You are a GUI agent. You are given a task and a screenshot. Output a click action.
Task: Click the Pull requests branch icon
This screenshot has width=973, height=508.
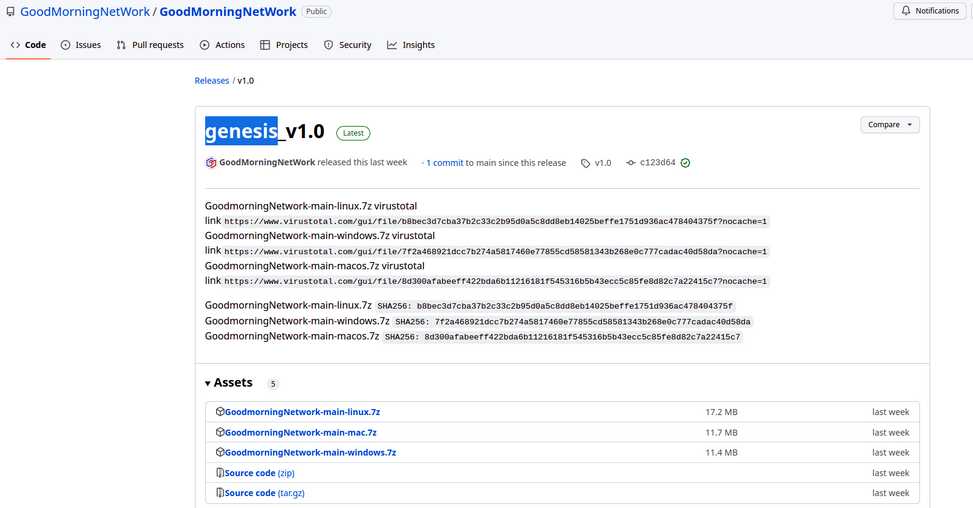(x=121, y=45)
